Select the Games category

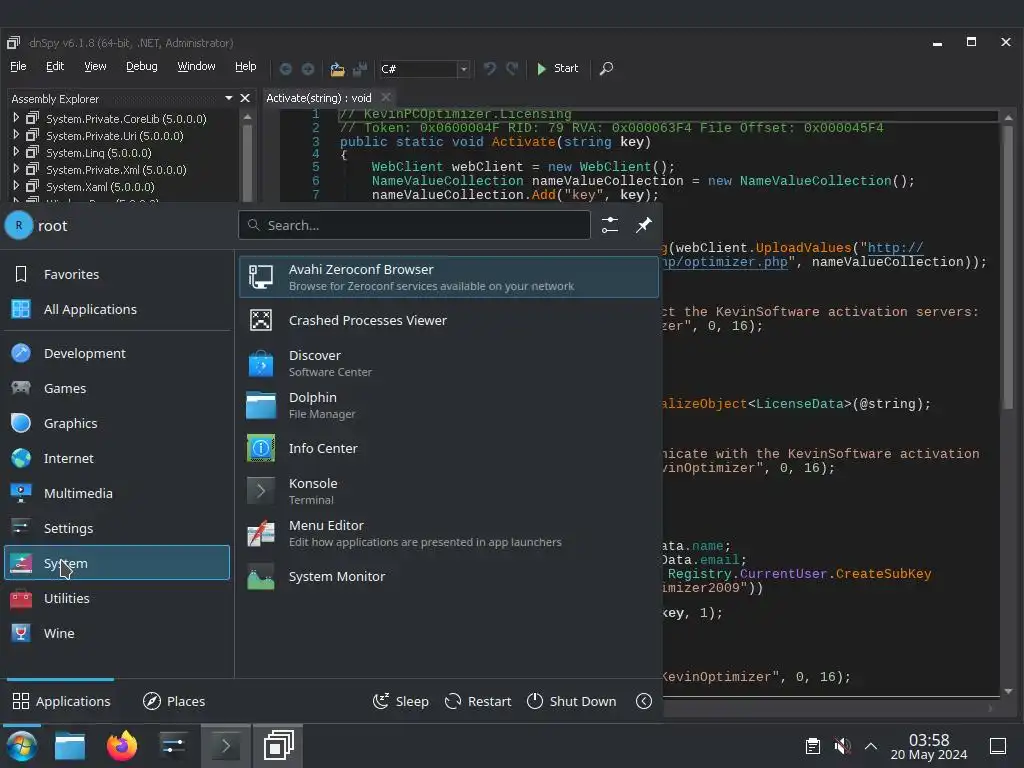click(117, 389)
